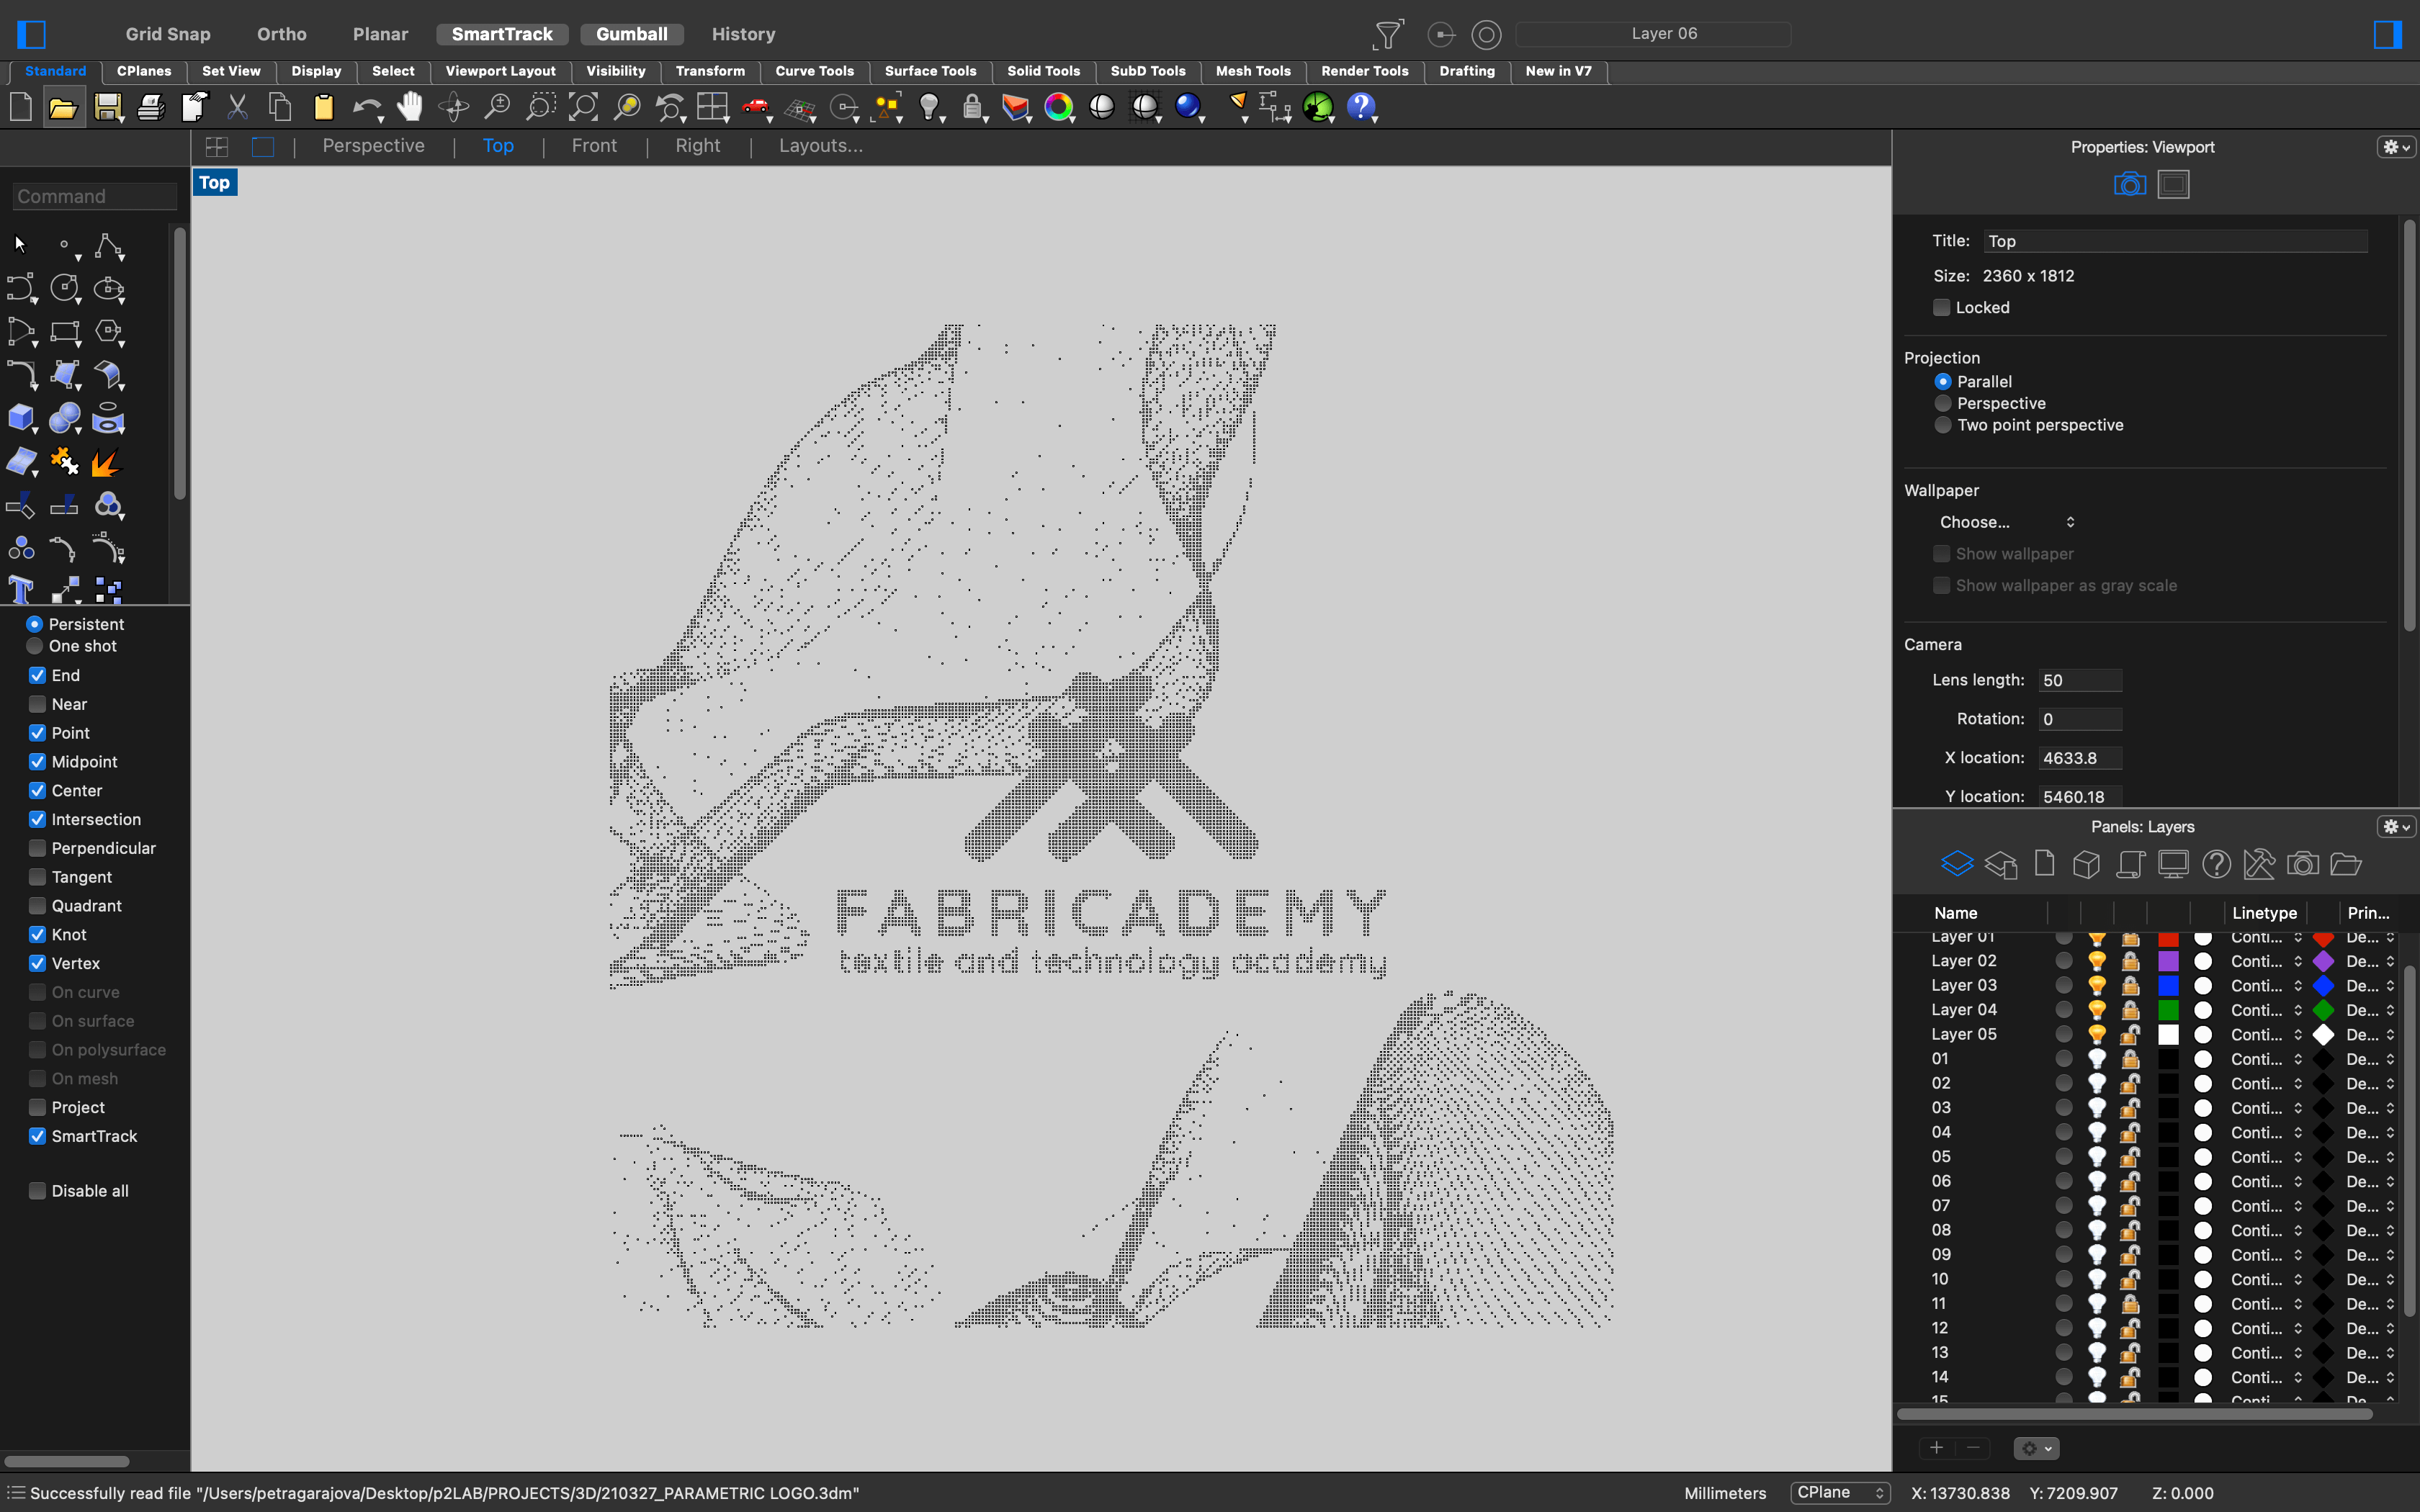
Task: Toggle the End osnap checkbox
Action: point(37,675)
